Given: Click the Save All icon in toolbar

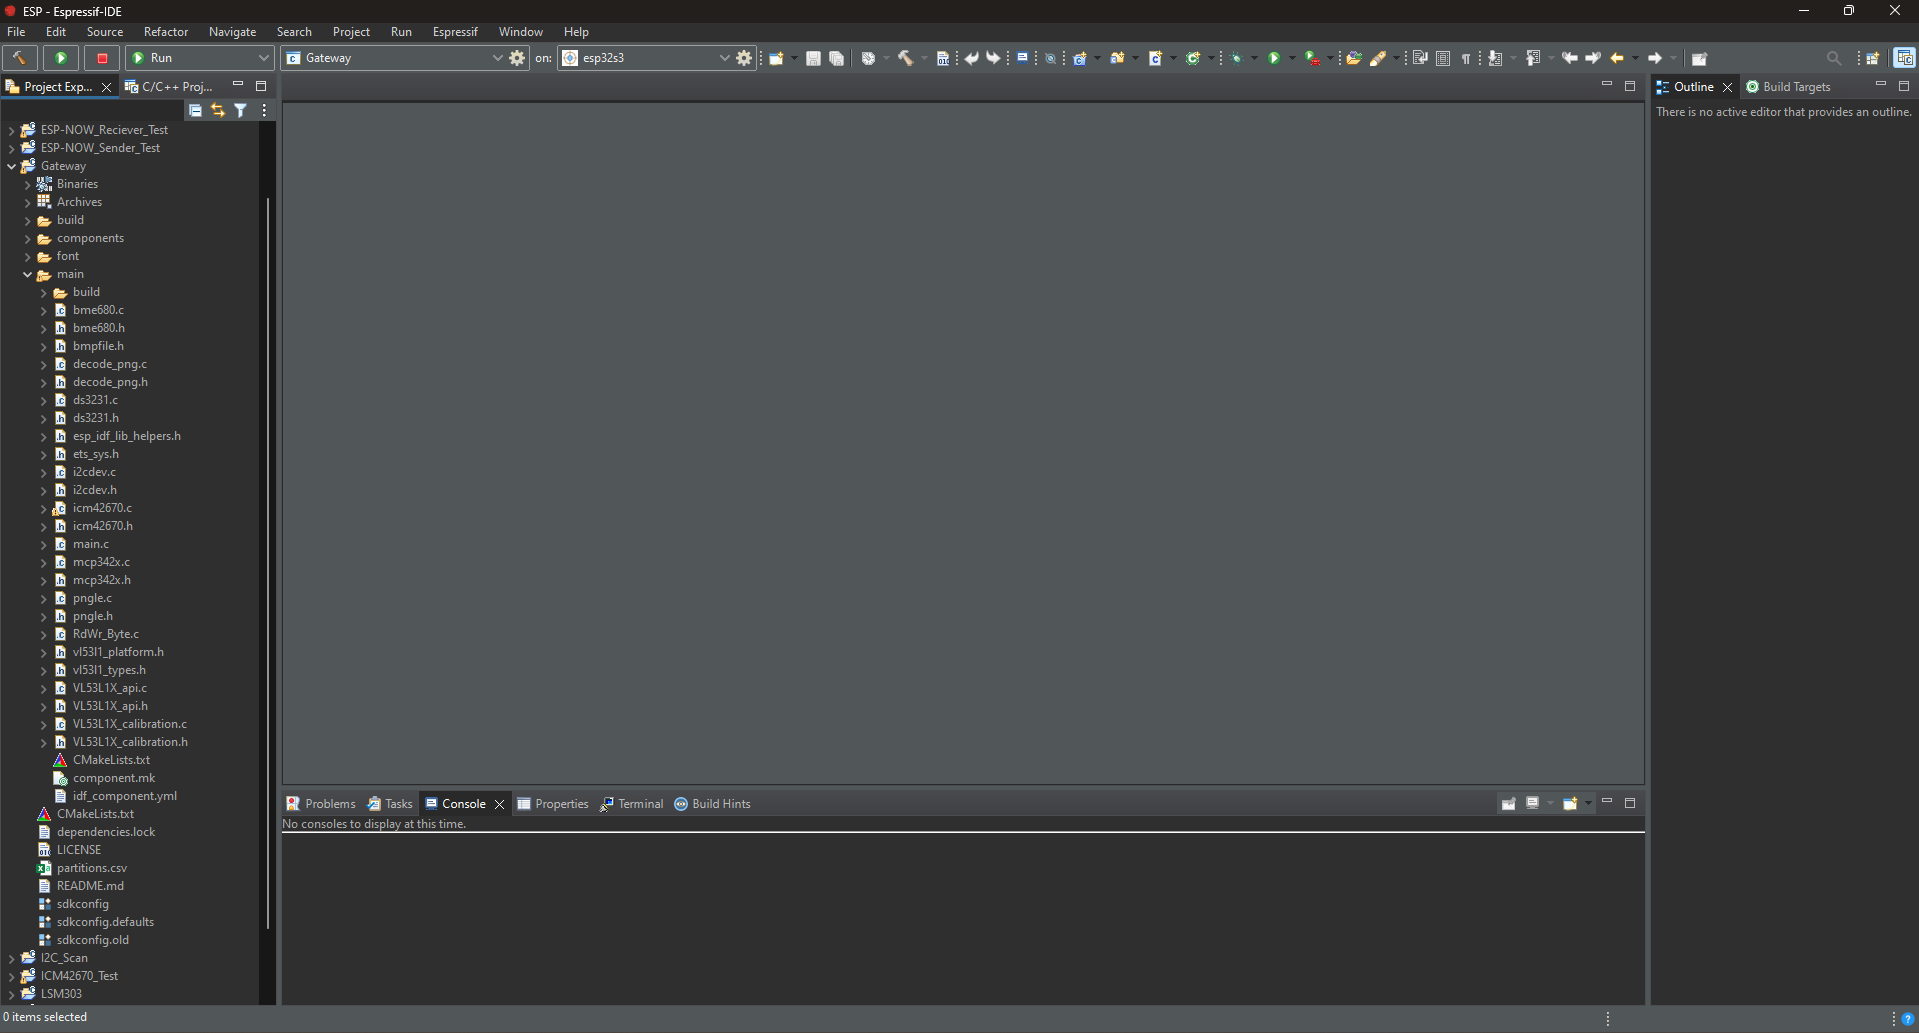Looking at the screenshot, I should [836, 58].
